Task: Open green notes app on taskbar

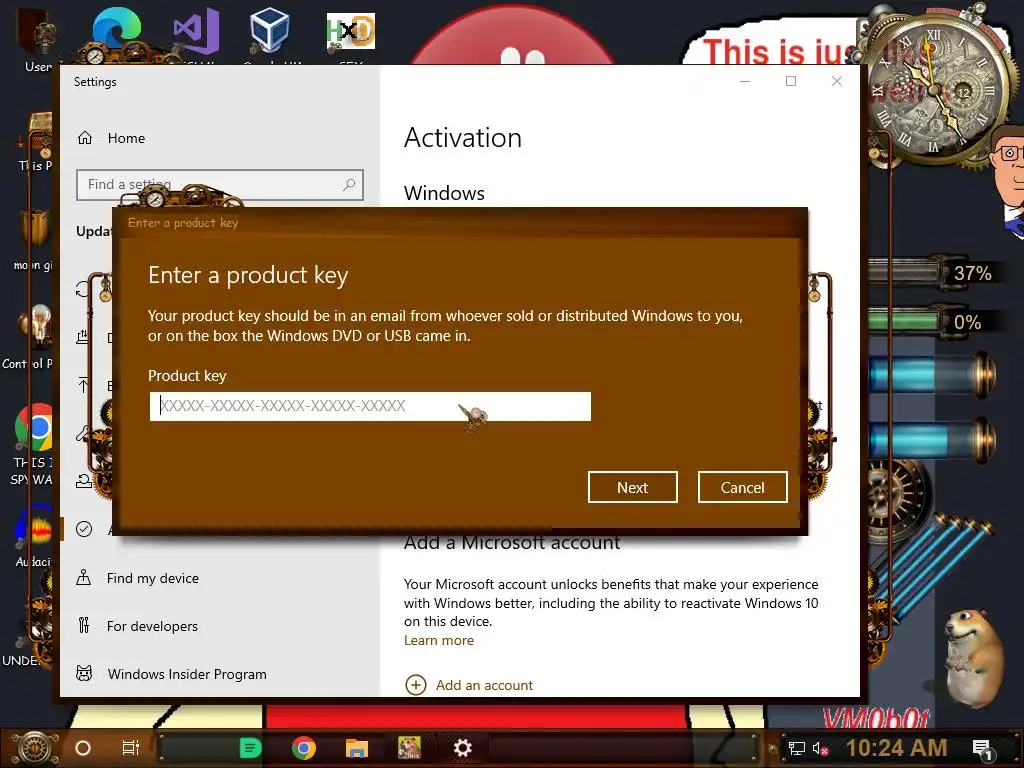Action: [x=250, y=748]
